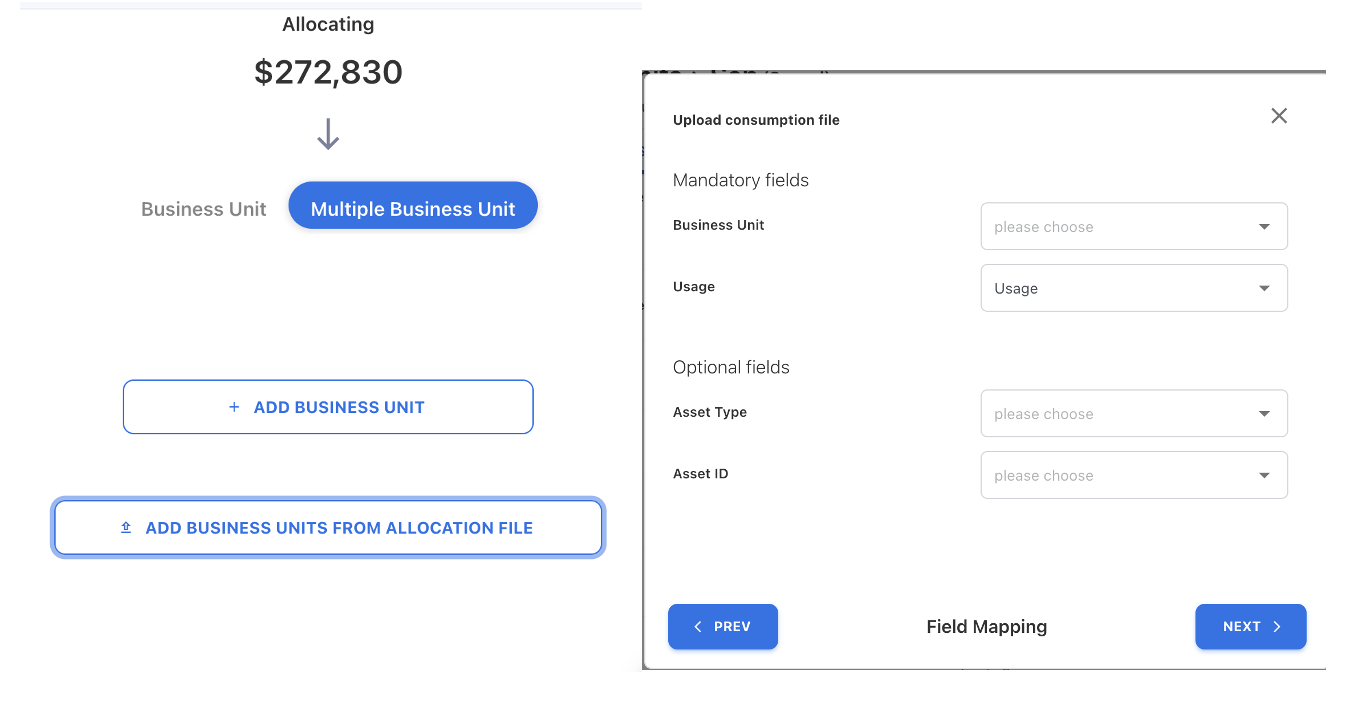Open the Asset ID dropdown
This screenshot has height=706, width=1362.
coord(1133,476)
